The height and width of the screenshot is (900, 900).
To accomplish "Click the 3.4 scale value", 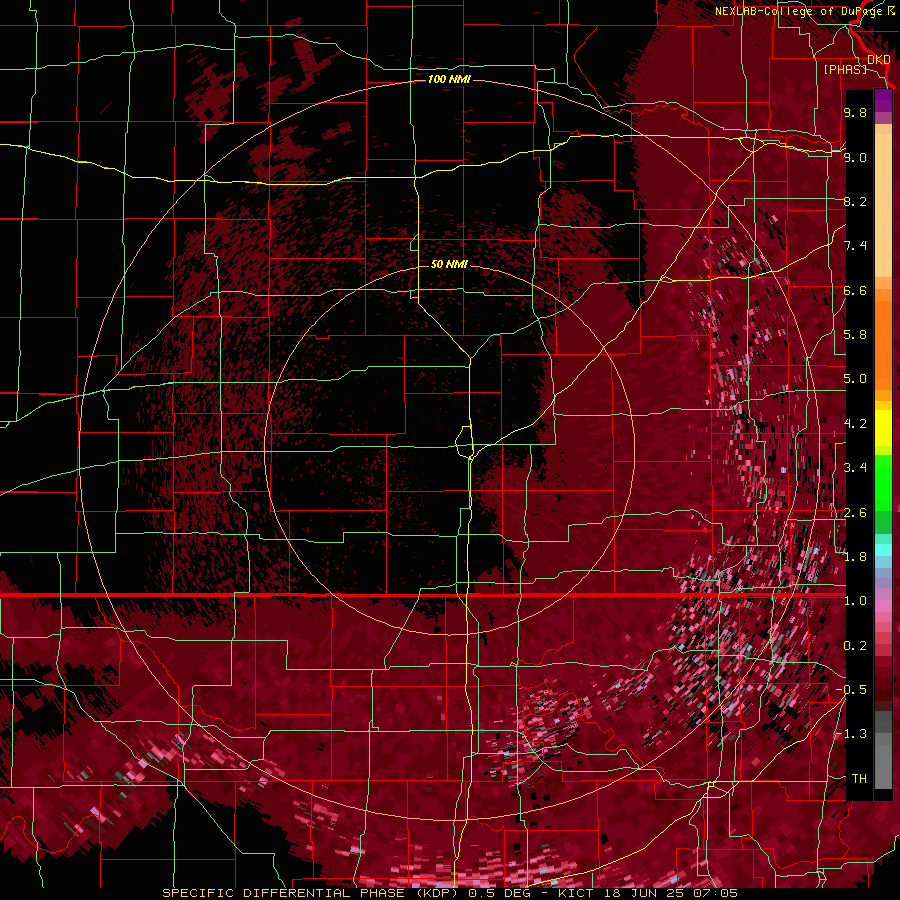I will click(x=855, y=467).
